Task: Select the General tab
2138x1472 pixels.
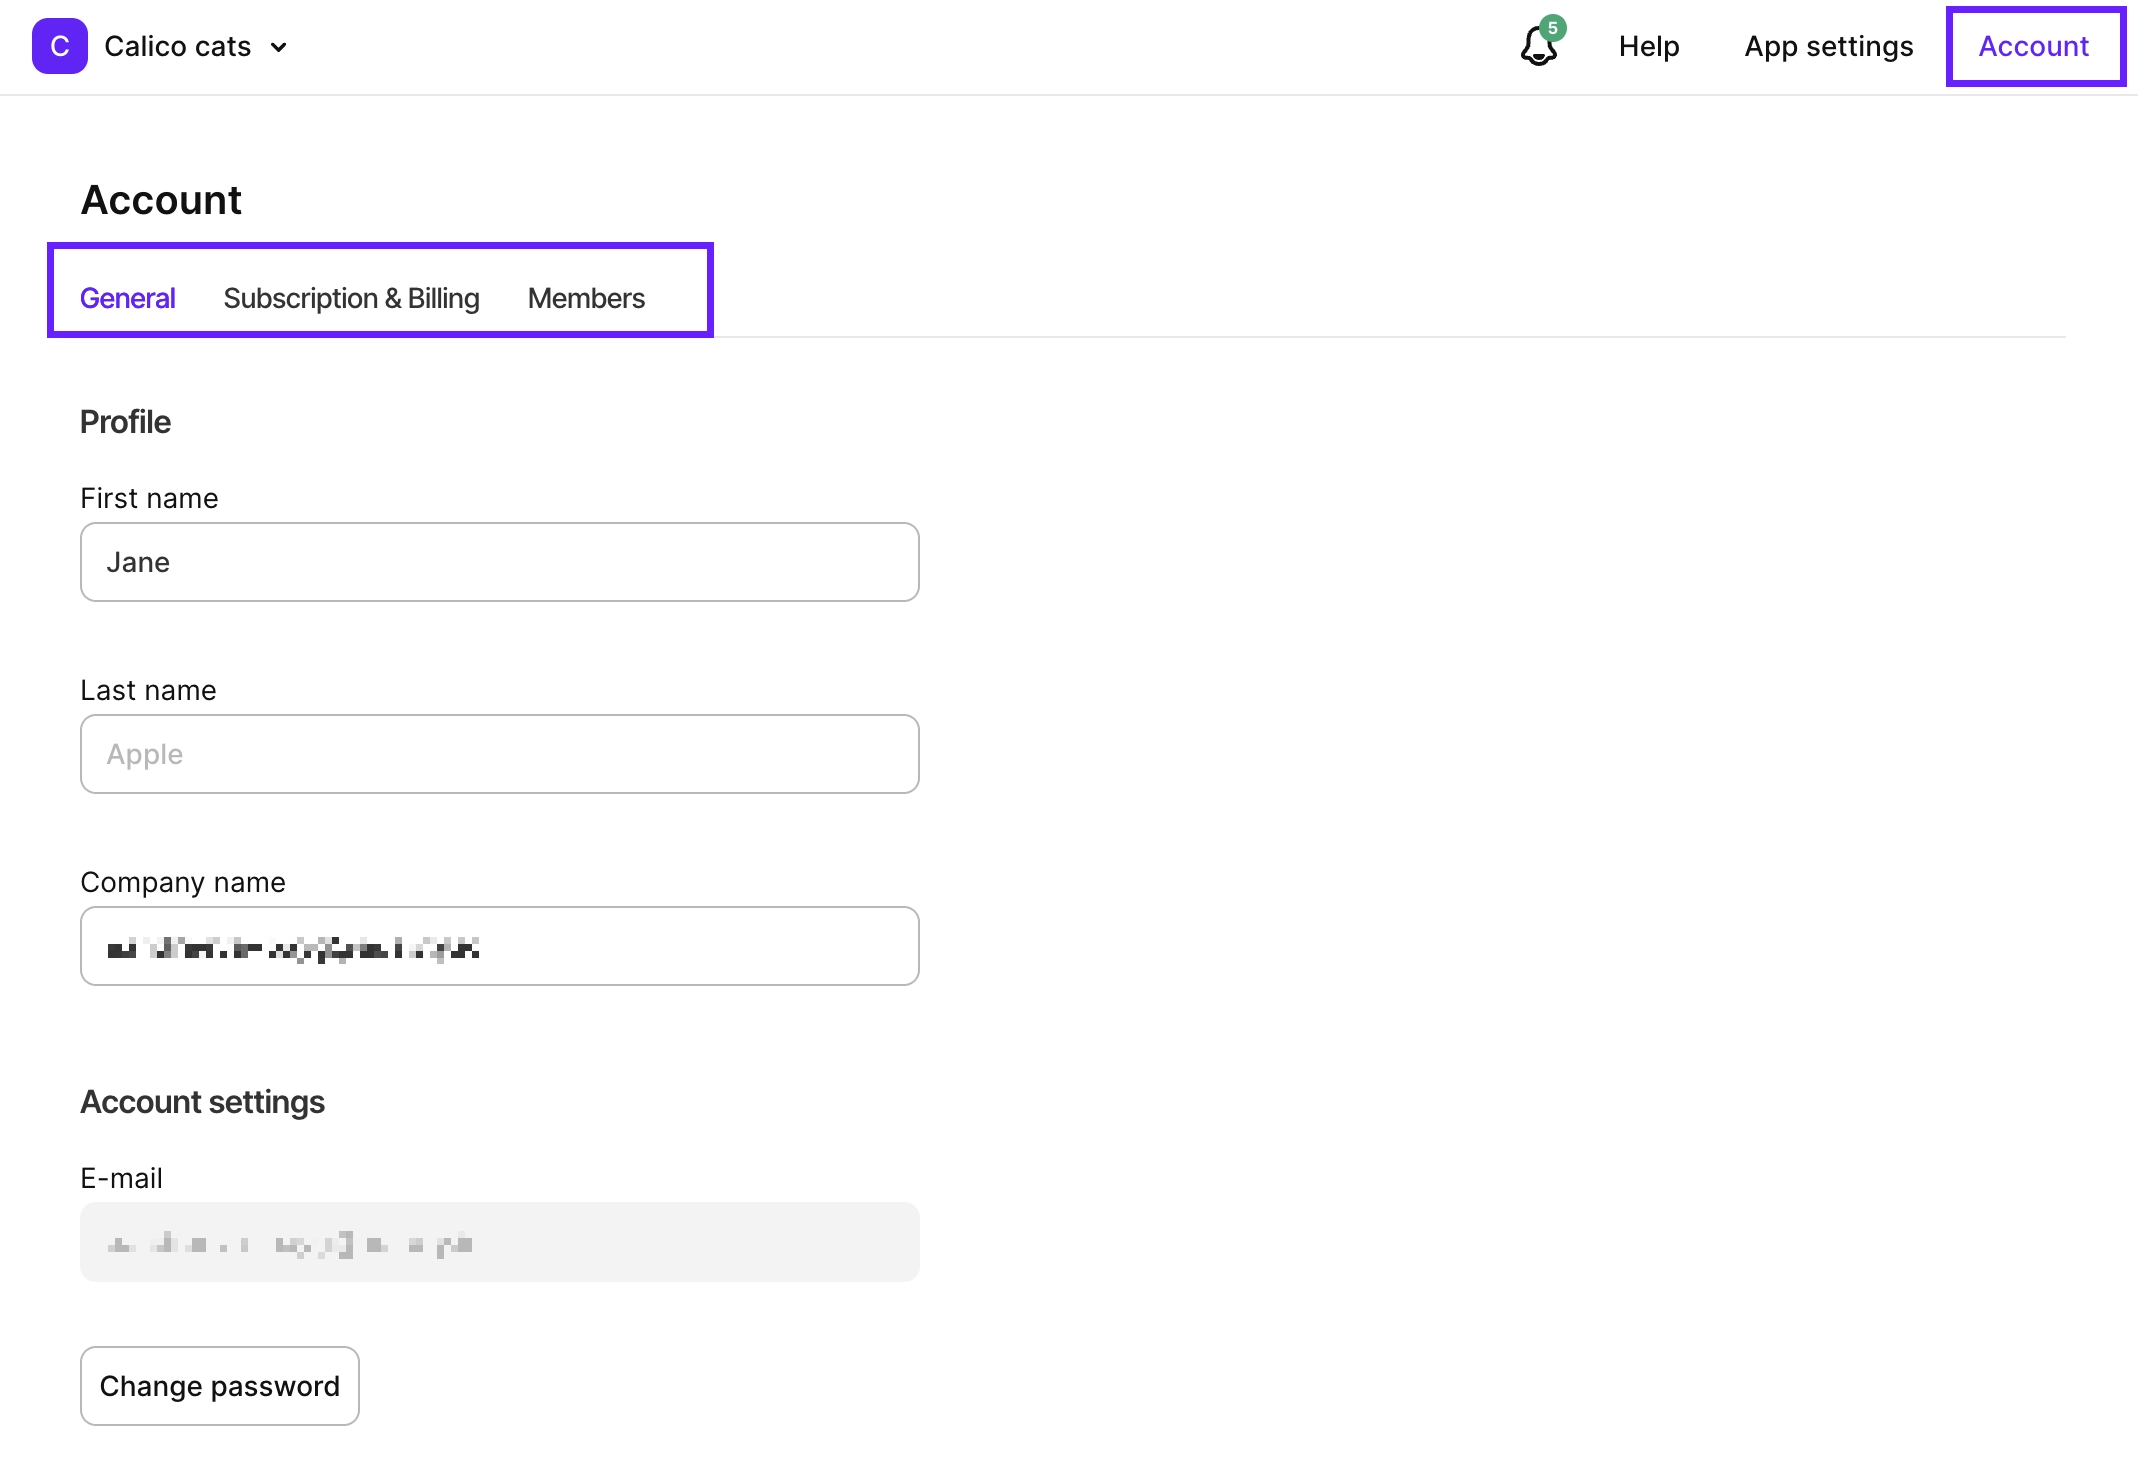Action: 127,298
